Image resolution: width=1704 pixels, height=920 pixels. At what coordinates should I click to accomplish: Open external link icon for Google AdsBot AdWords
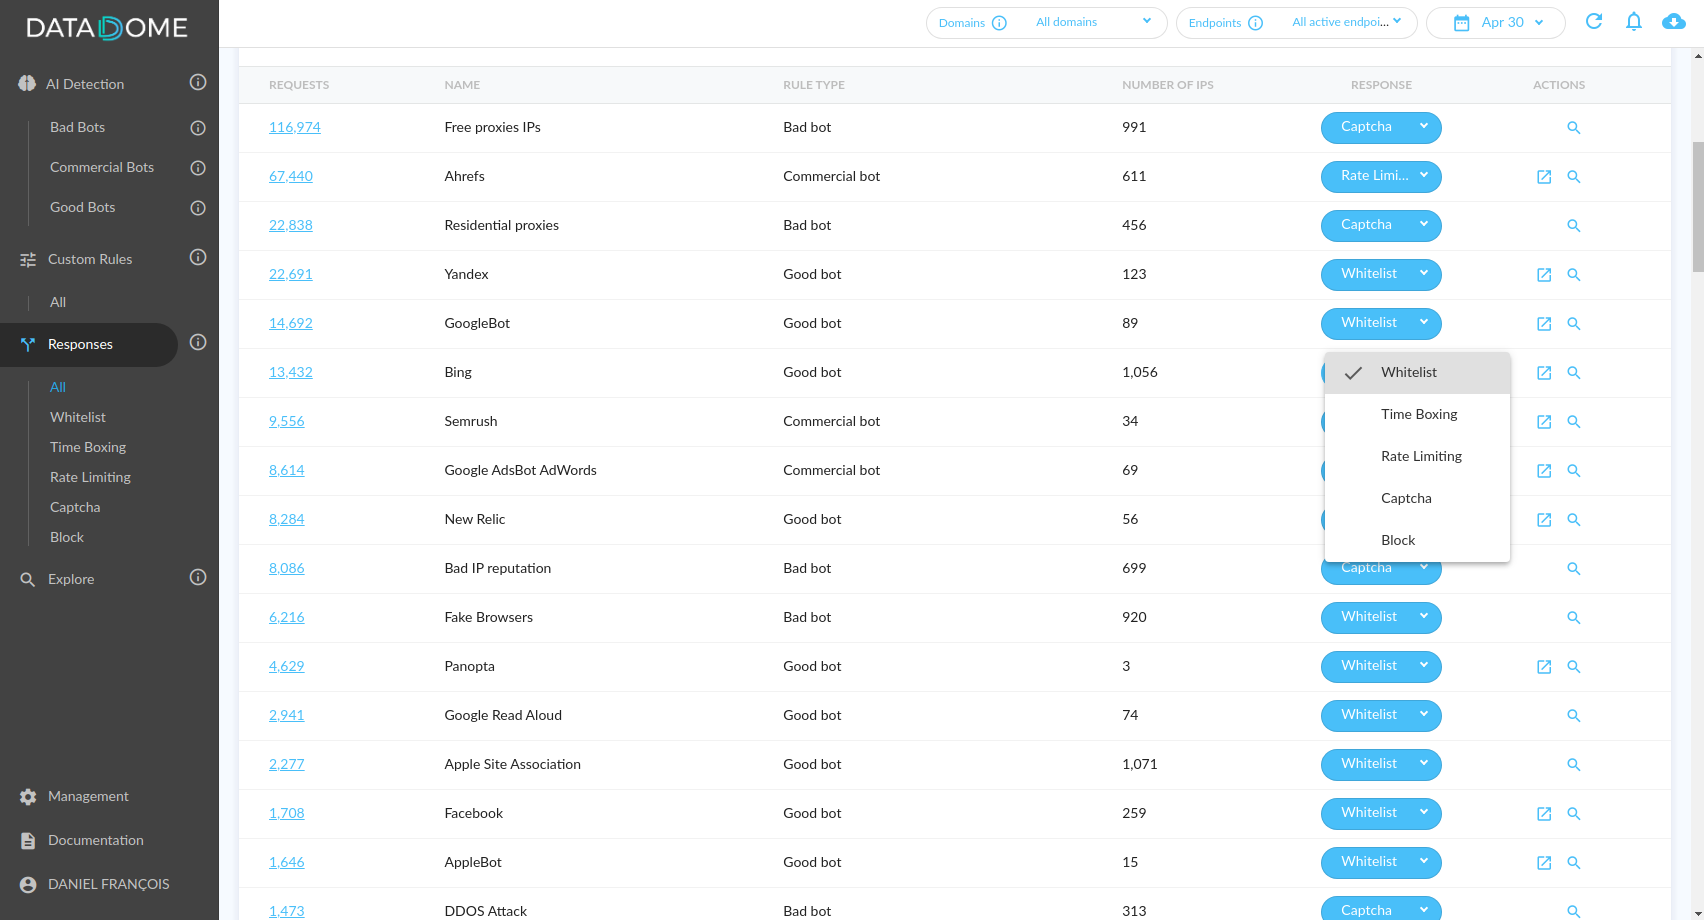click(x=1544, y=471)
